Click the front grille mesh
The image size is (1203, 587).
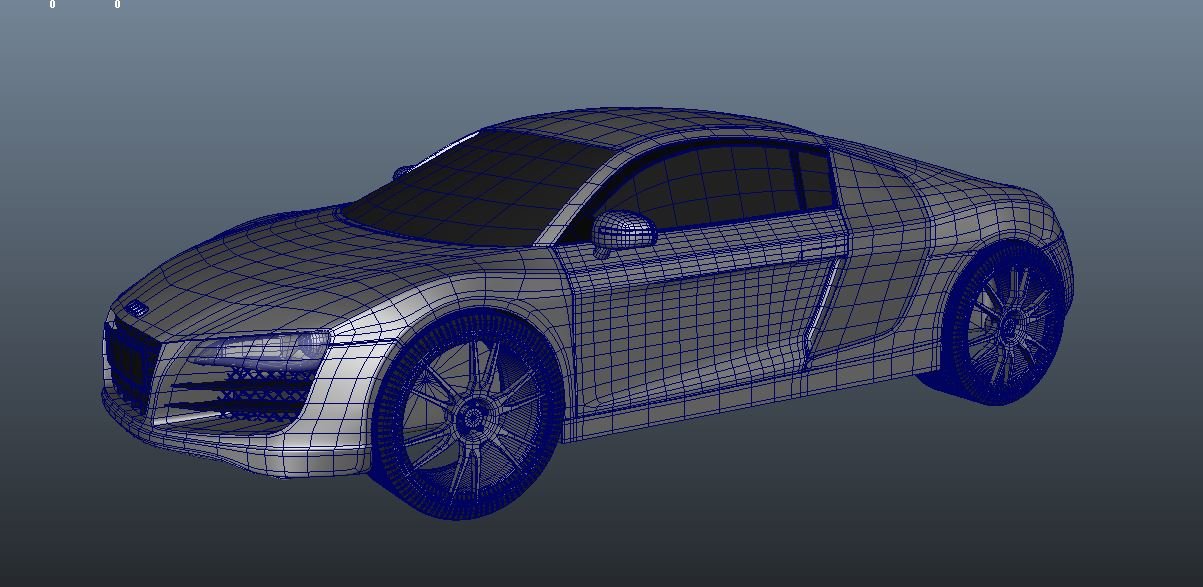(x=240, y=390)
